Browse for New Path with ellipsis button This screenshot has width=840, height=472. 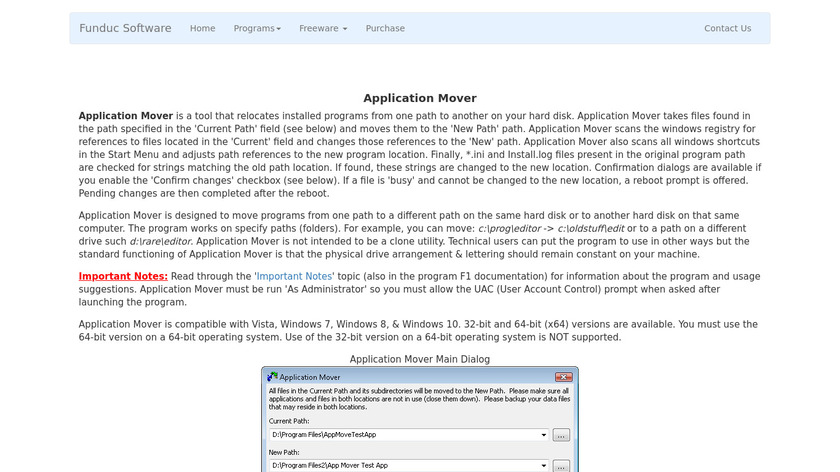(561, 466)
